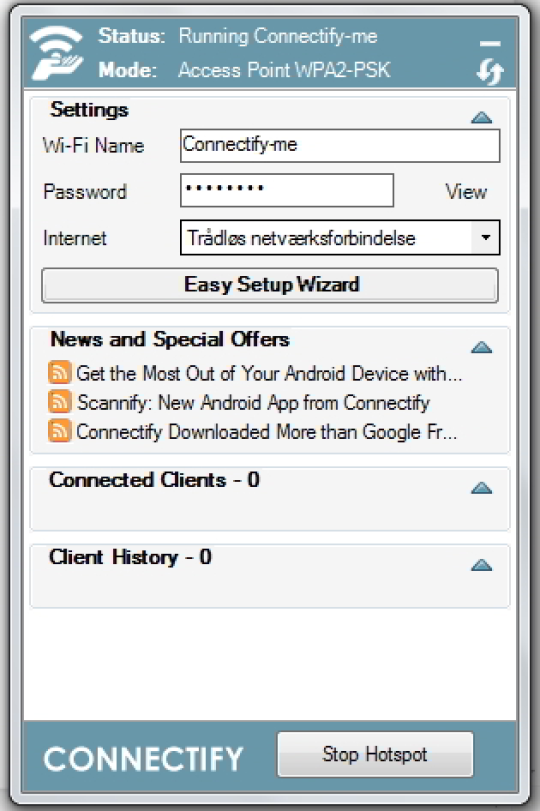Collapse the News and Special Offers section
The width and height of the screenshot is (540, 811).
(x=482, y=347)
